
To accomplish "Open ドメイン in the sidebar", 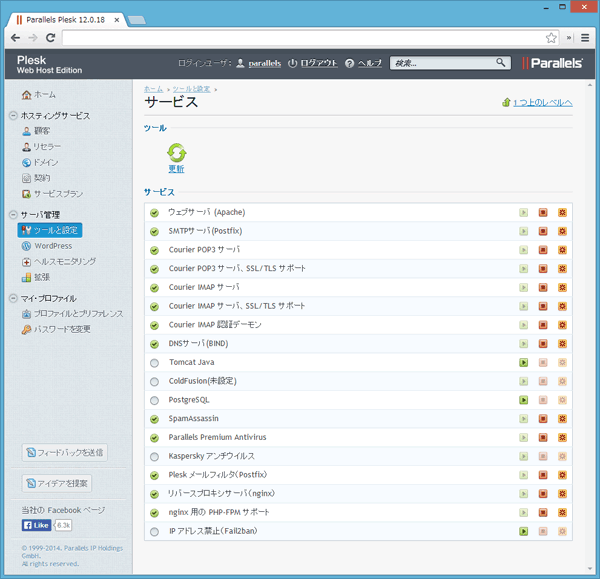I will (x=40, y=162).
